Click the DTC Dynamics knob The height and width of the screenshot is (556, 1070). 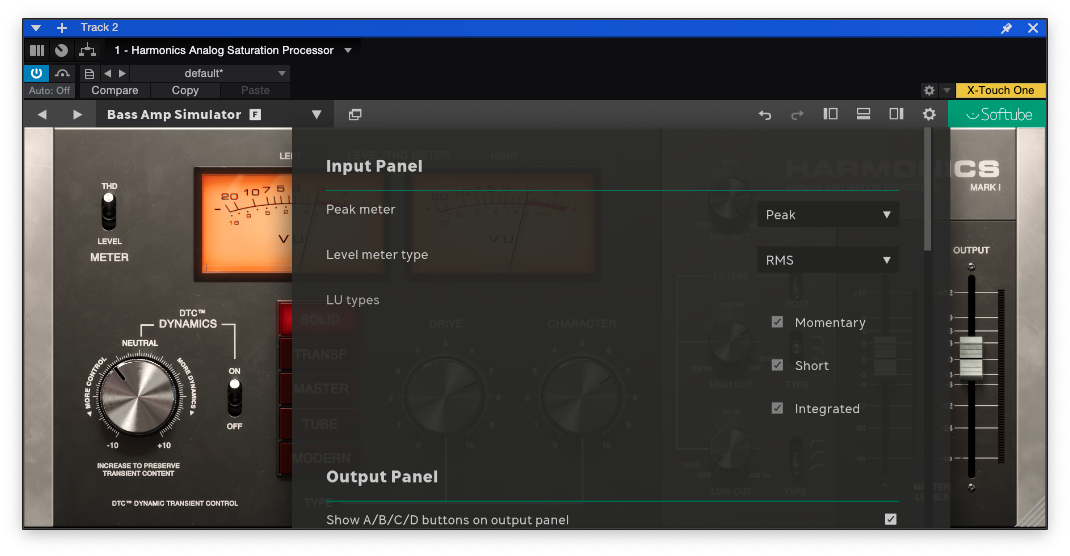(139, 394)
